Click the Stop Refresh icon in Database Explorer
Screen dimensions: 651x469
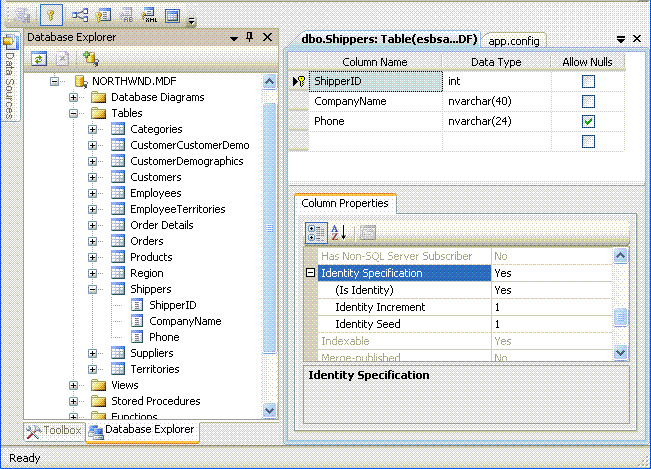(x=62, y=59)
